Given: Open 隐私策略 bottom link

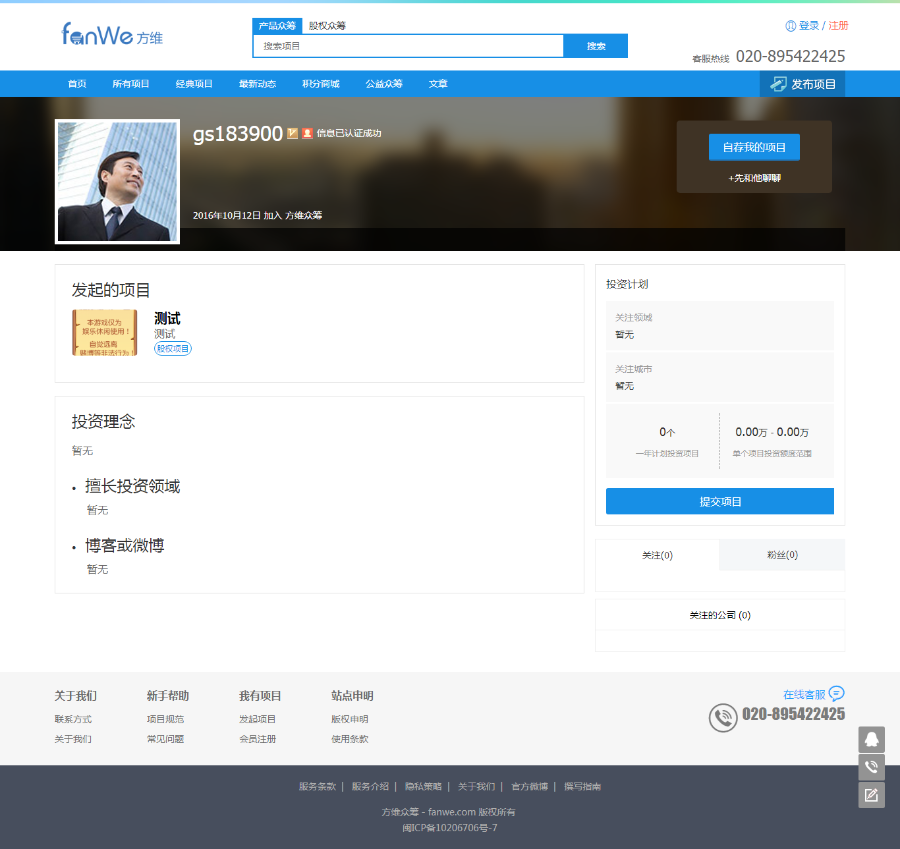Looking at the screenshot, I should coord(423,786).
